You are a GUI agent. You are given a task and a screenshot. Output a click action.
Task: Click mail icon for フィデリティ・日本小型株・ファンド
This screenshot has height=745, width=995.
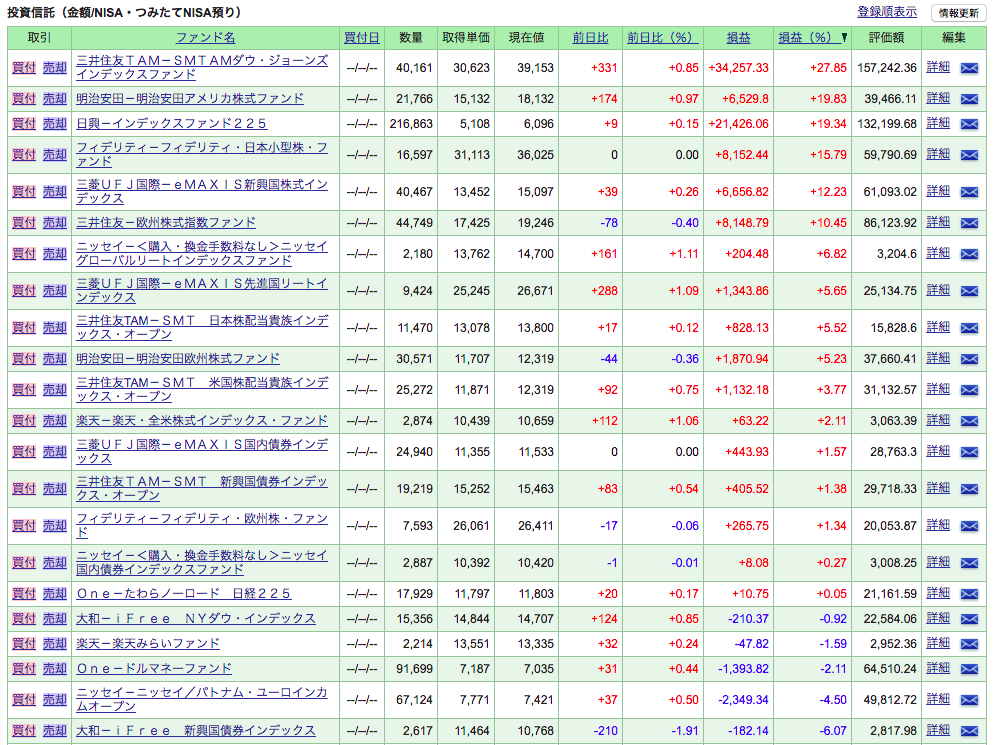pyautogui.click(x=969, y=155)
